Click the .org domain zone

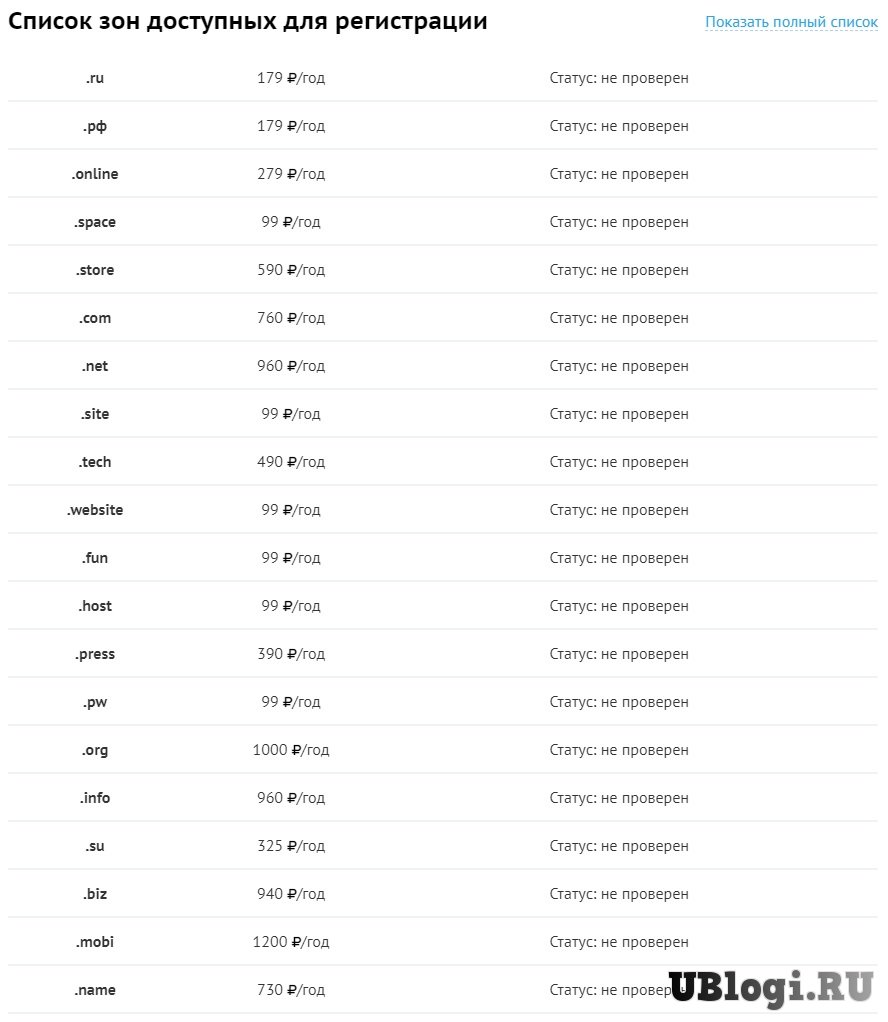coord(95,750)
